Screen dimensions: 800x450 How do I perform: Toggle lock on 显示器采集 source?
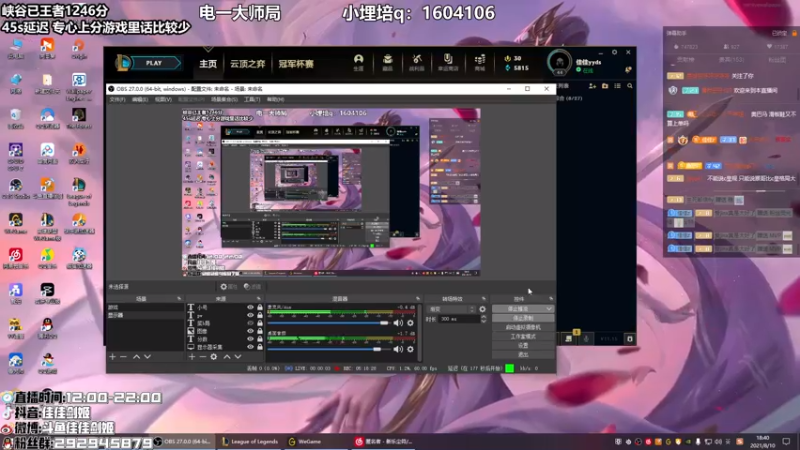260,346
